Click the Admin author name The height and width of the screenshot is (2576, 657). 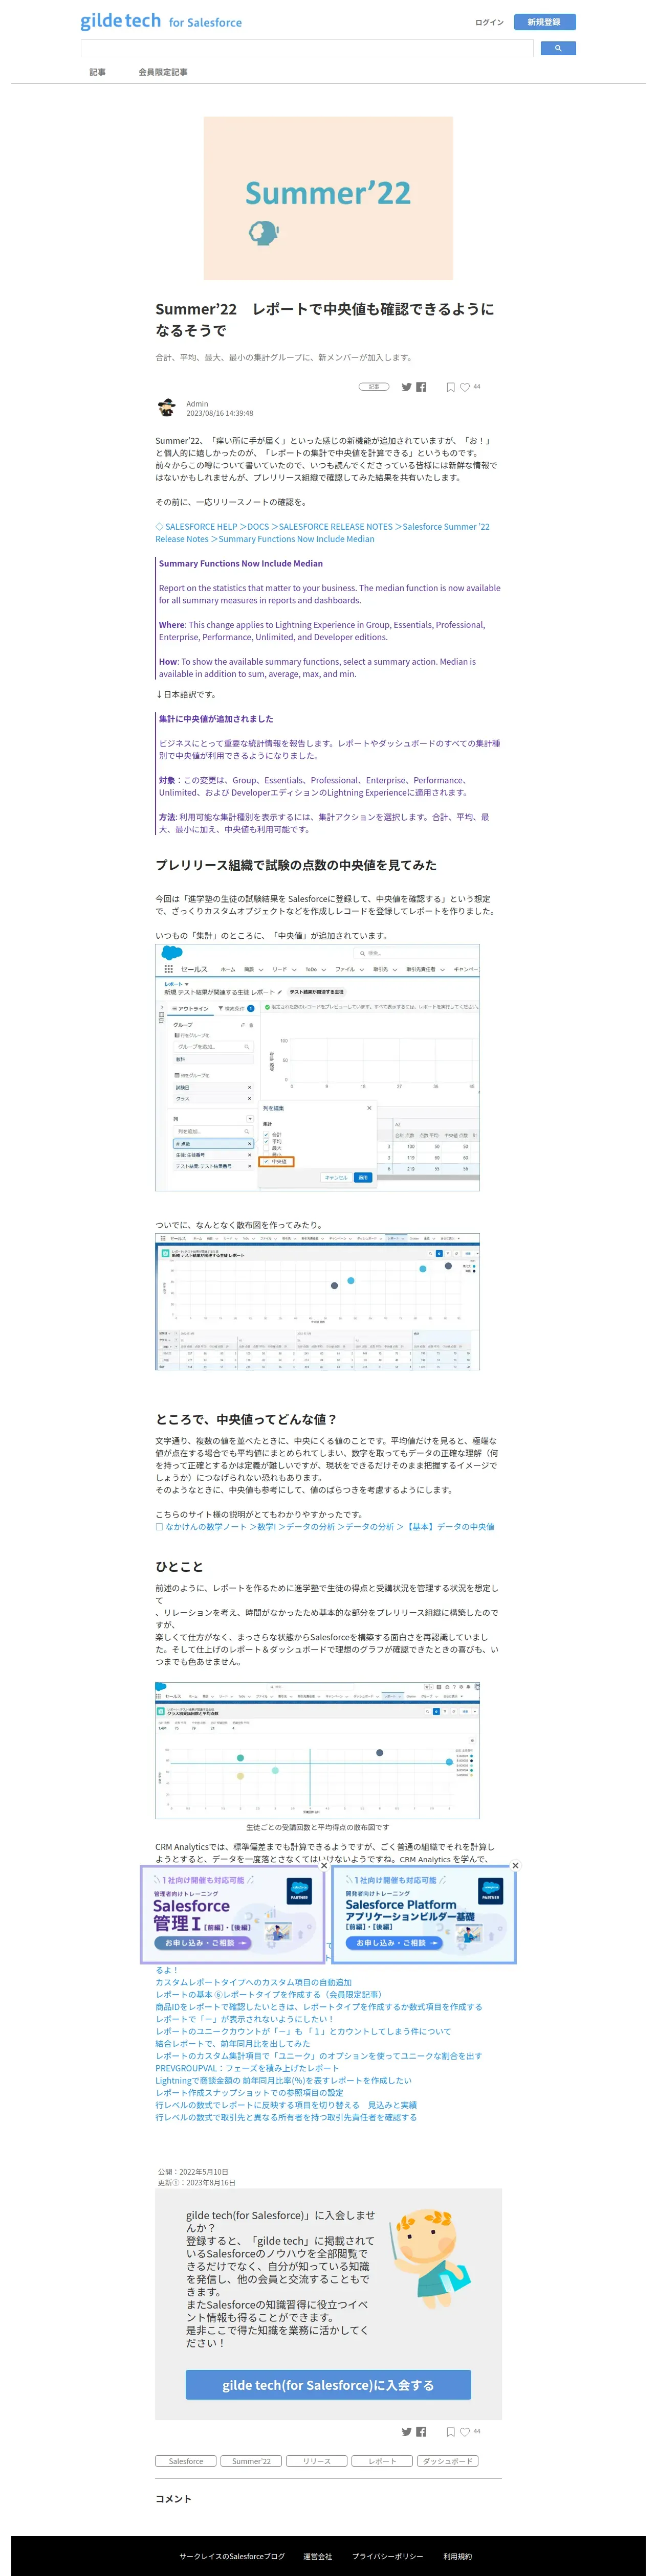point(197,404)
